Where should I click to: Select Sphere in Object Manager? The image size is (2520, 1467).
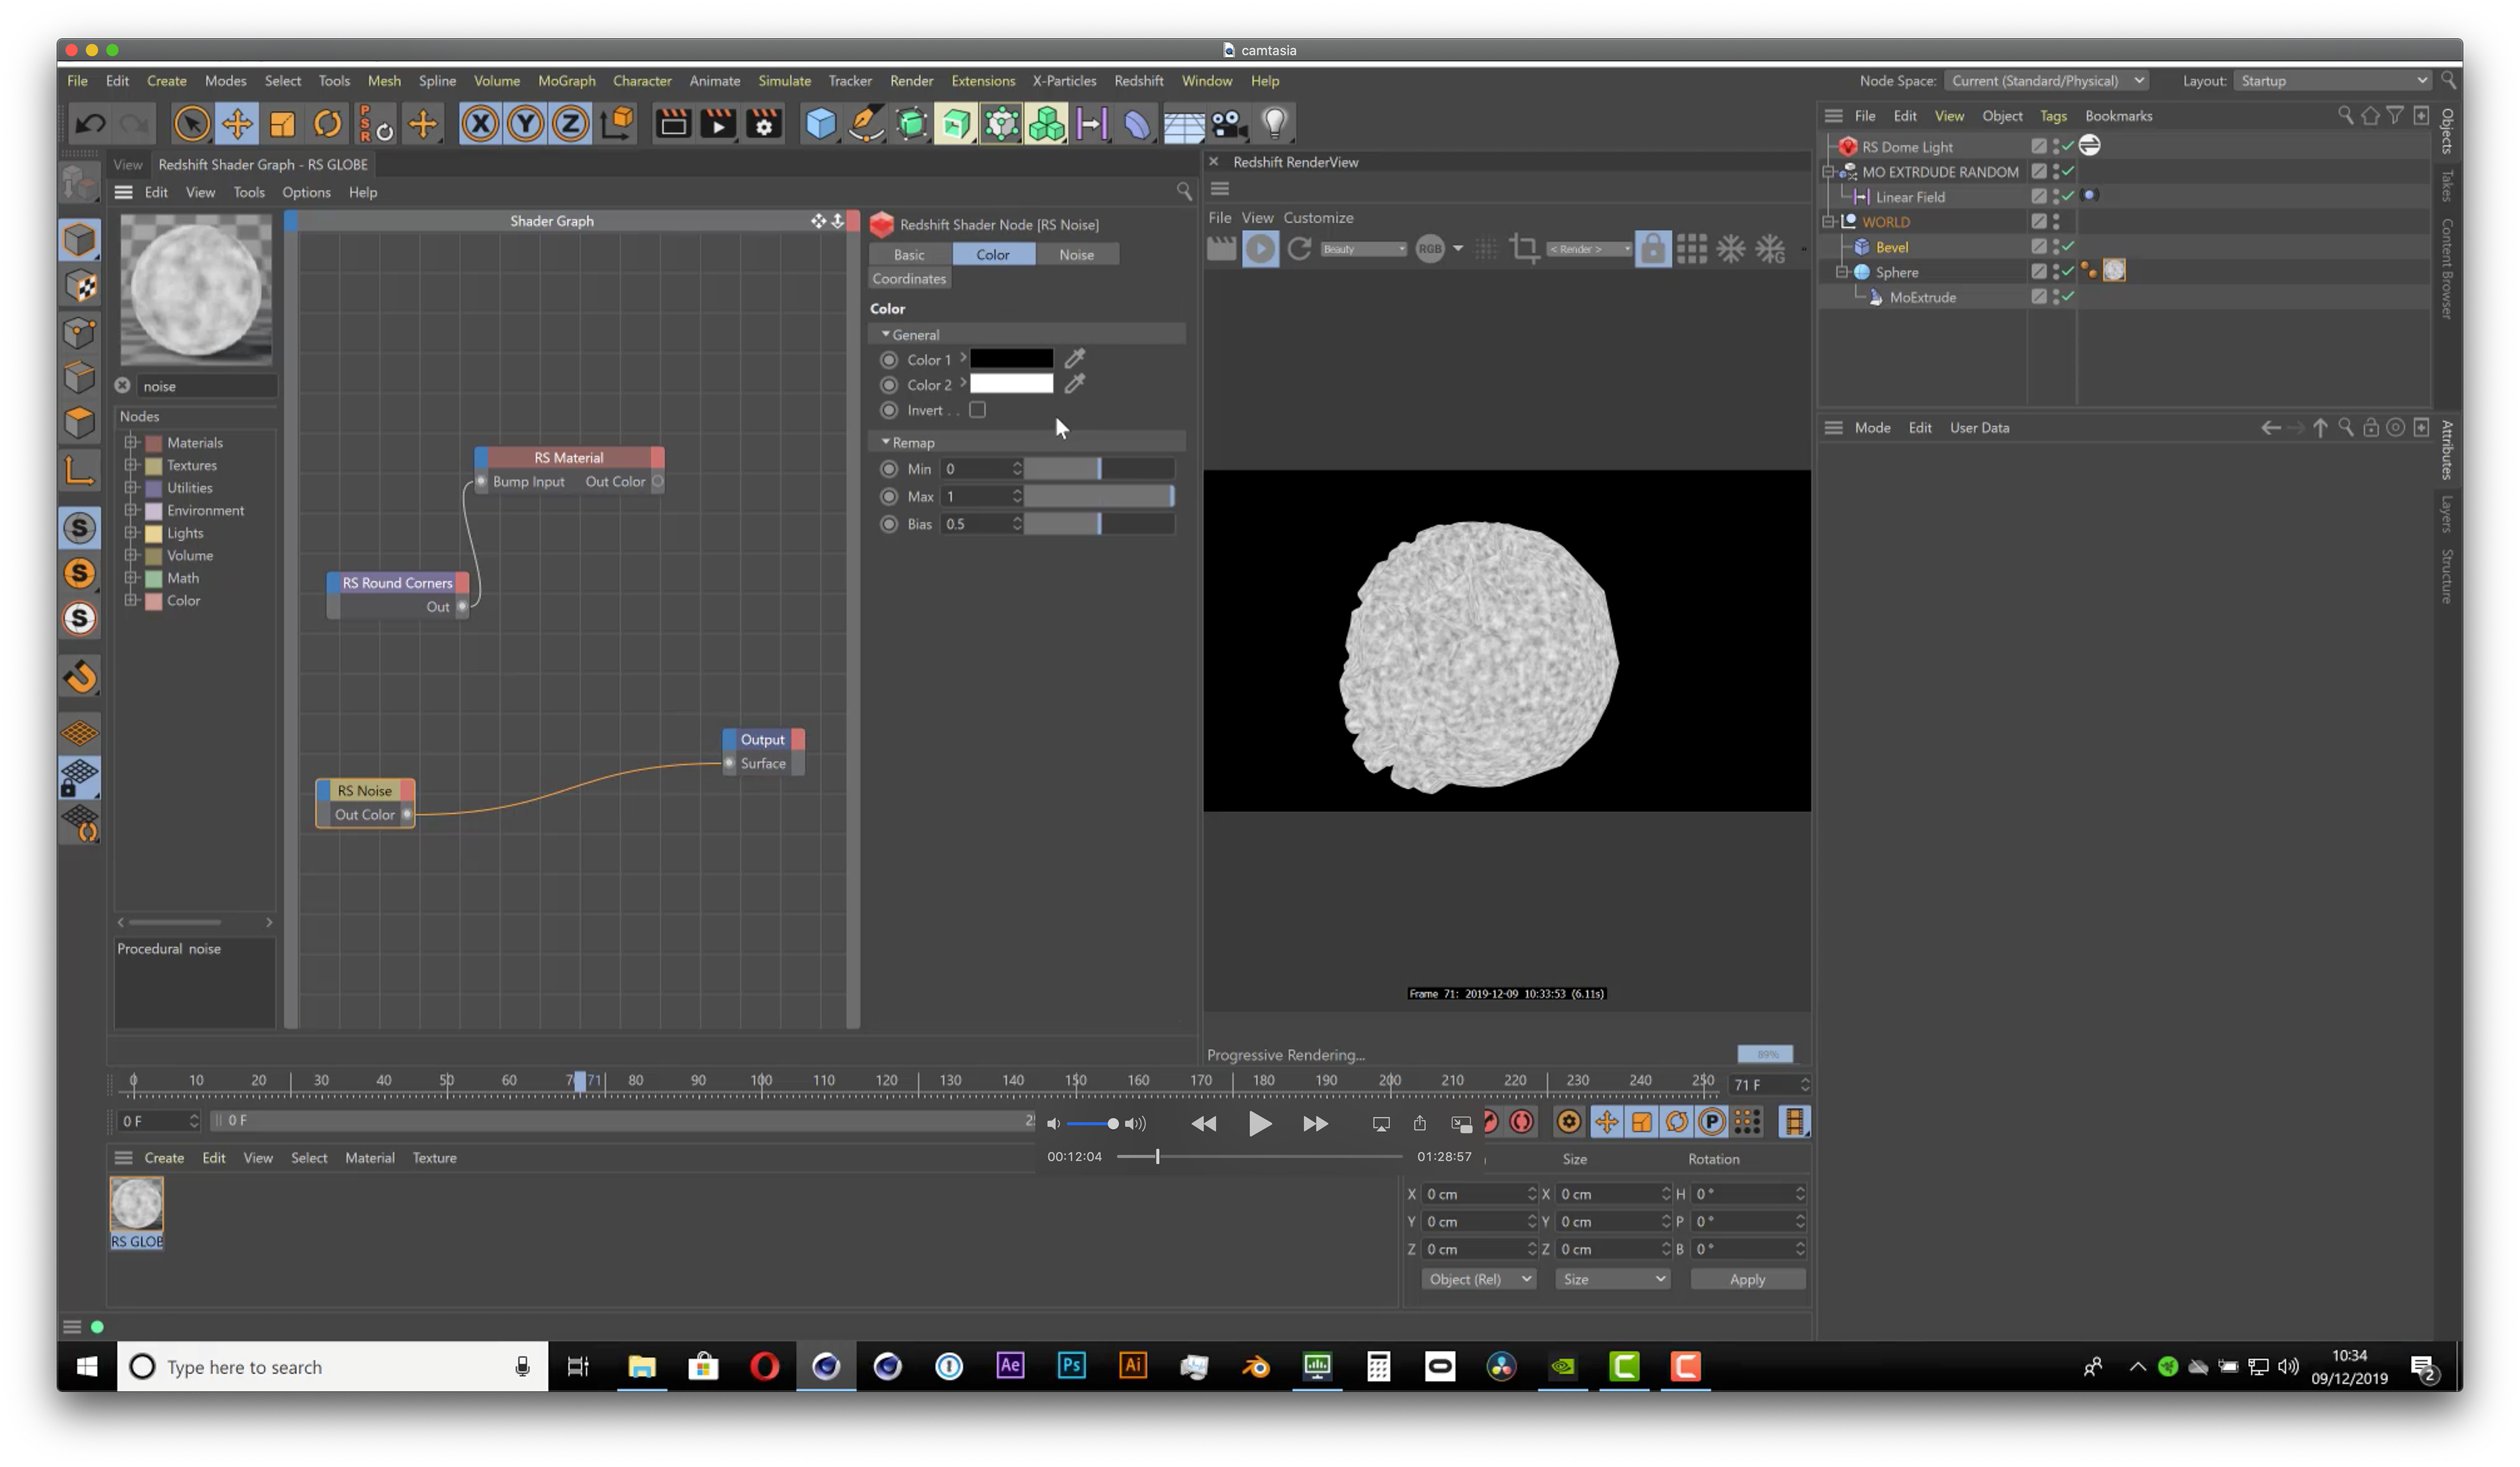[1896, 272]
